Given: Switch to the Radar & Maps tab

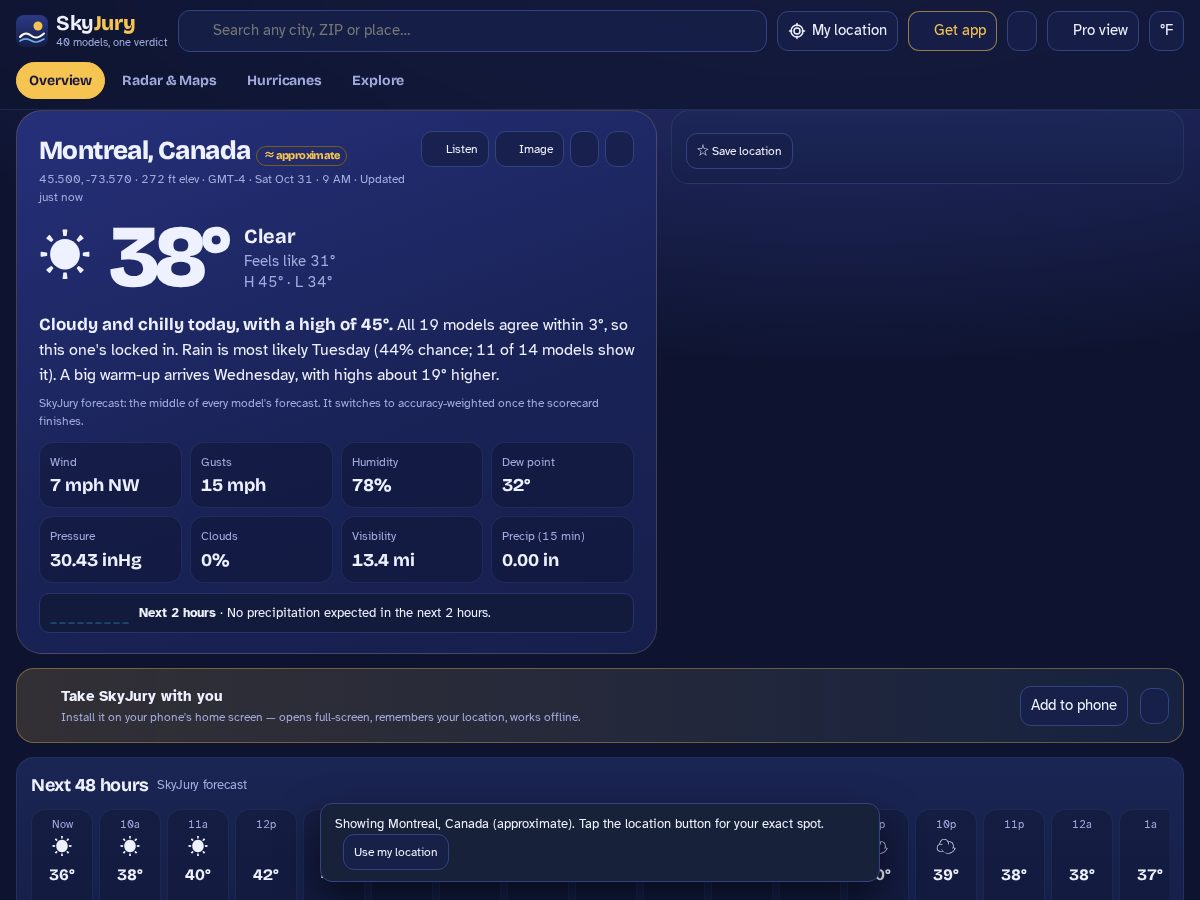Looking at the screenshot, I should [x=169, y=80].
